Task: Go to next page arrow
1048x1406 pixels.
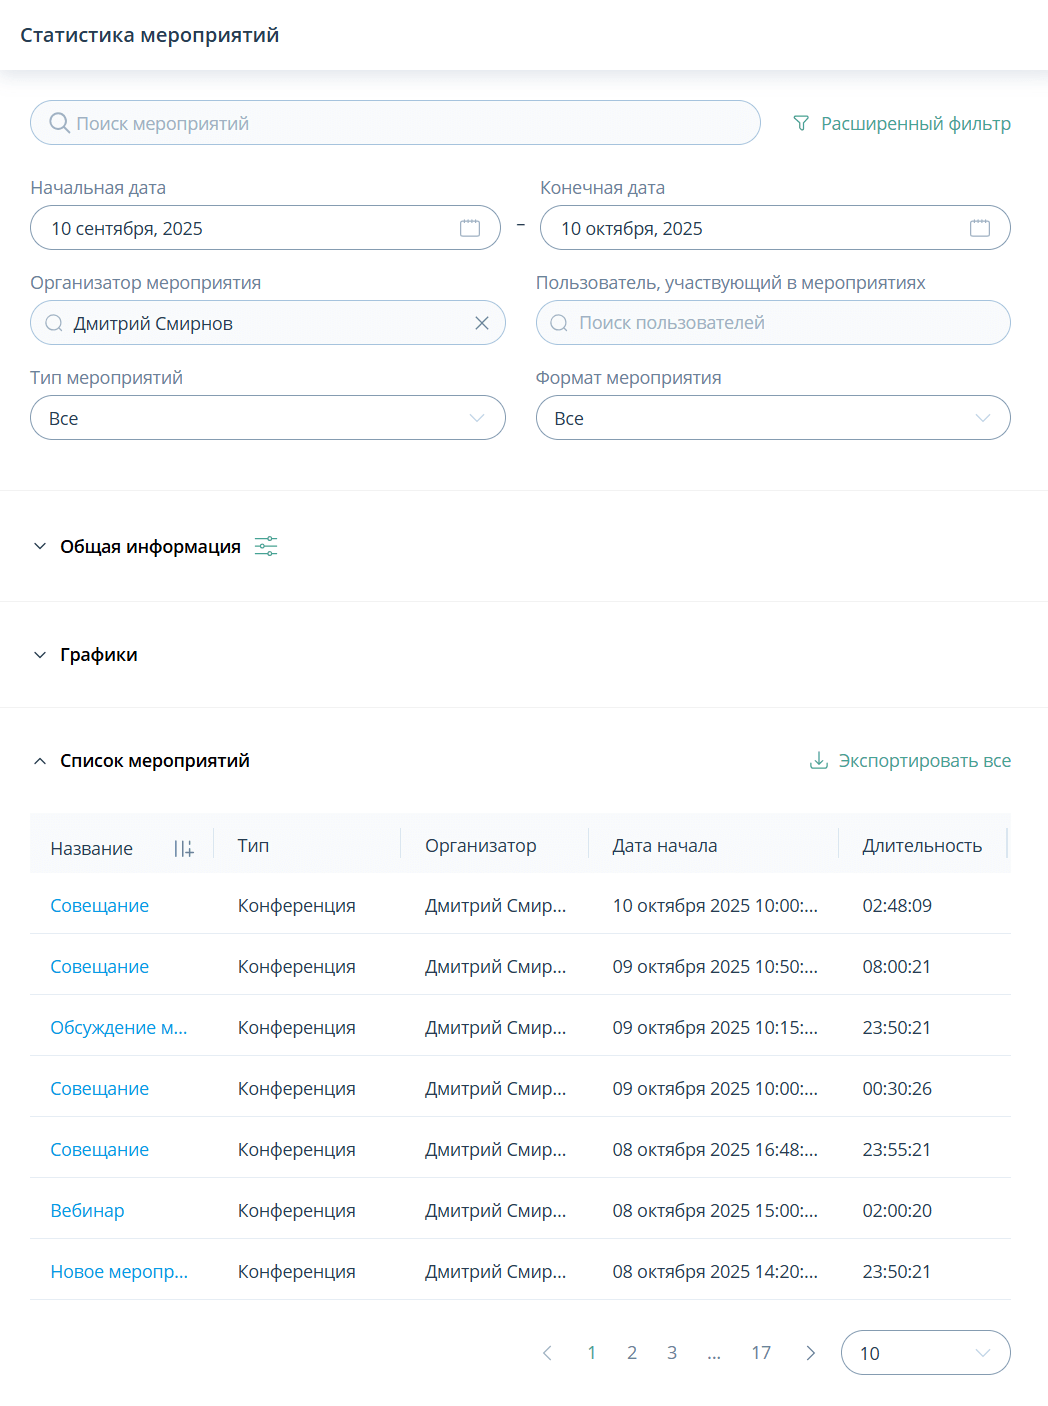Action: [x=811, y=1353]
